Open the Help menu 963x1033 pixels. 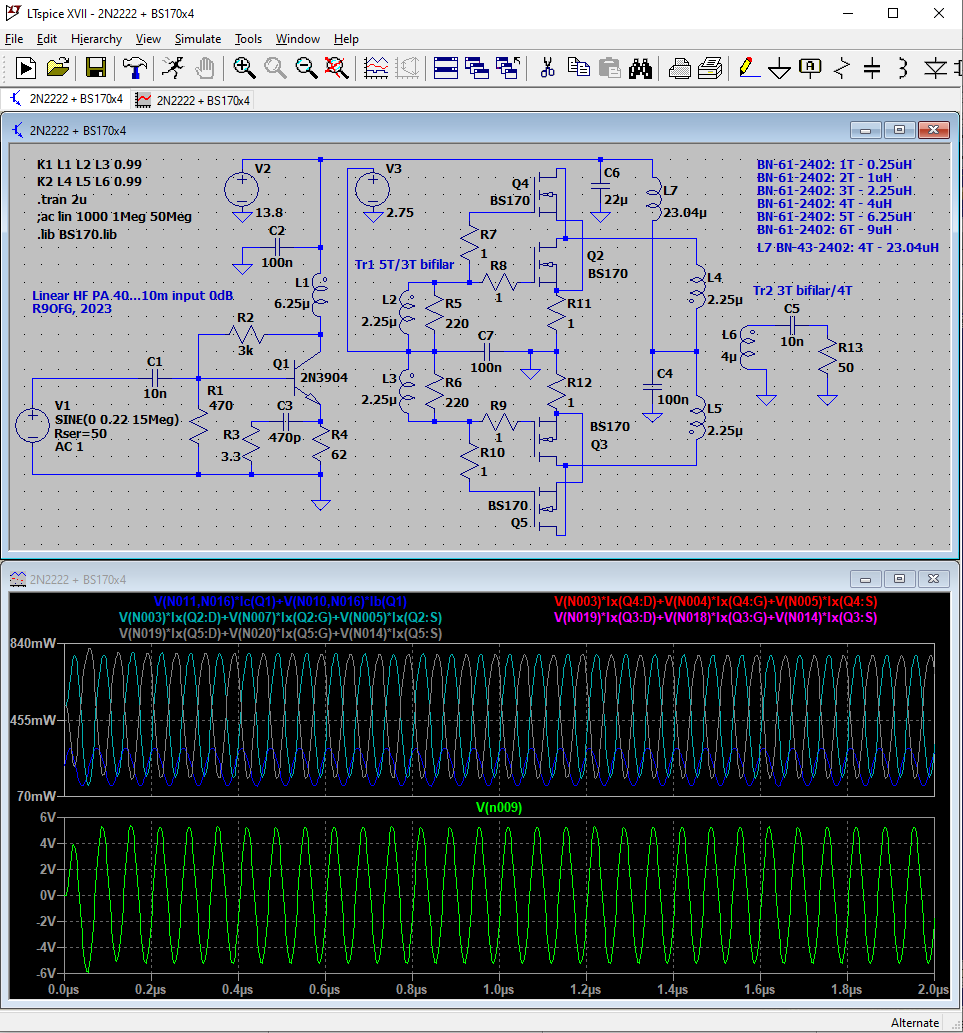point(346,39)
